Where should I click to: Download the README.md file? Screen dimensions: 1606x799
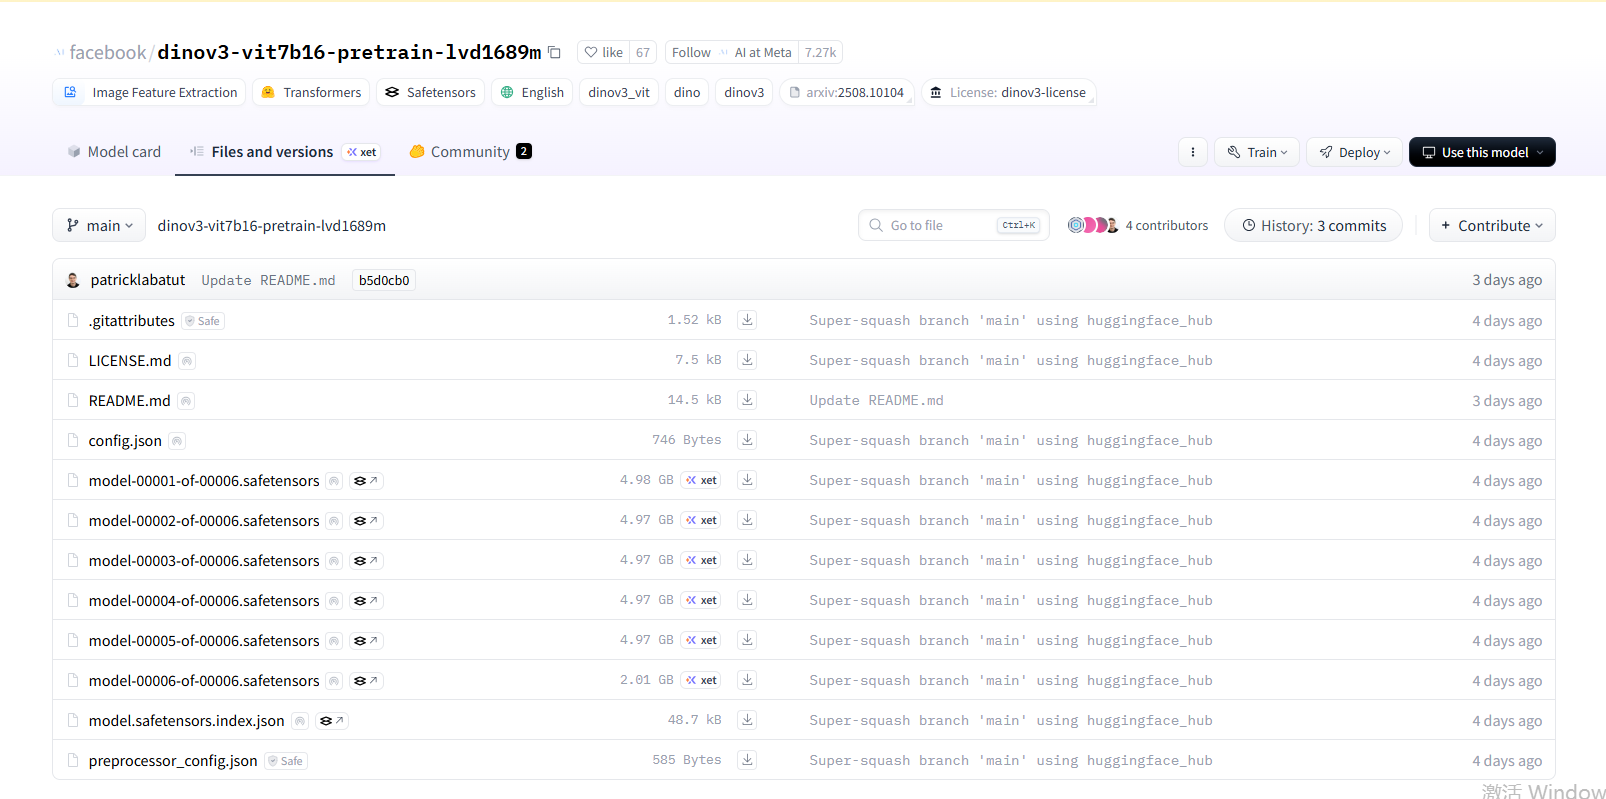point(747,400)
